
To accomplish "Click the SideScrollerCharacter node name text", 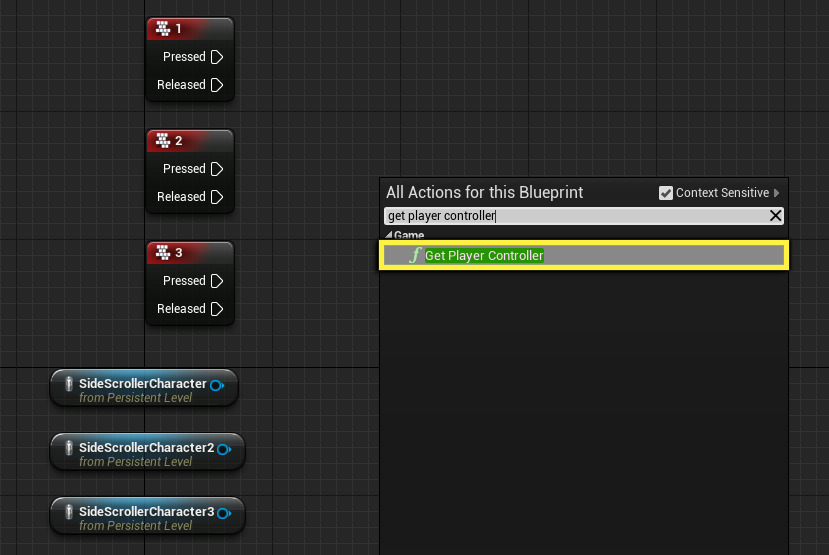I will (143, 384).
